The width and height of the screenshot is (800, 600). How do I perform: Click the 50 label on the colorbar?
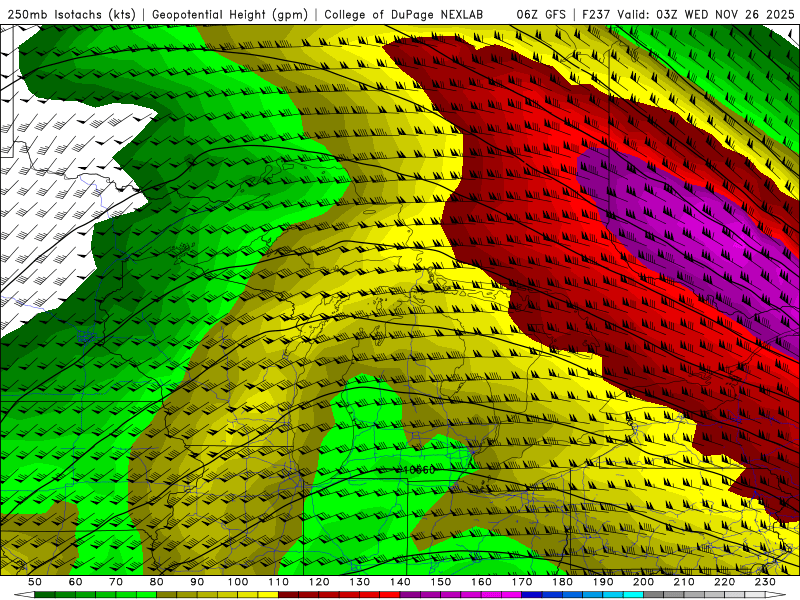tap(35, 582)
